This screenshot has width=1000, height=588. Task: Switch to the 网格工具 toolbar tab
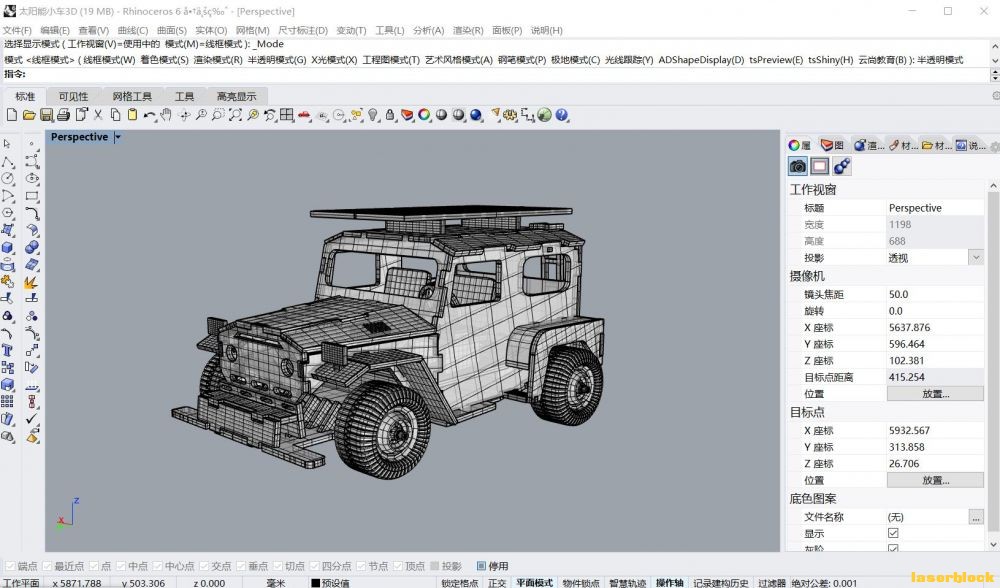[132, 96]
